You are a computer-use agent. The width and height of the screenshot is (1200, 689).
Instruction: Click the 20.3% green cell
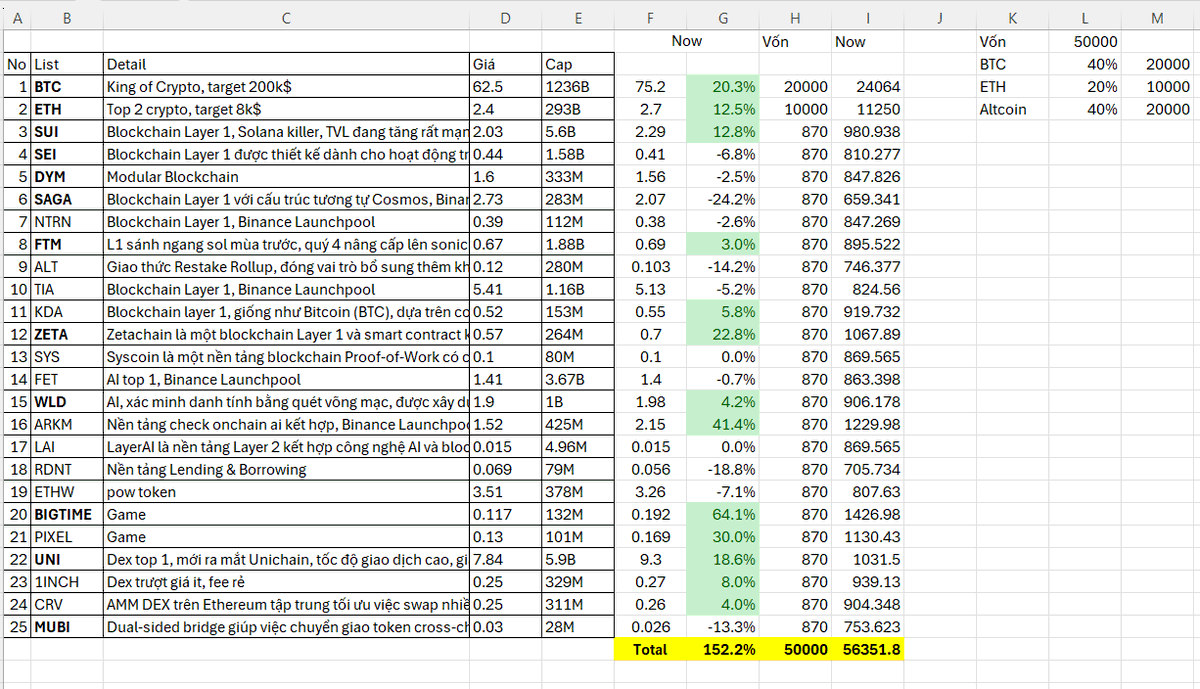point(723,86)
